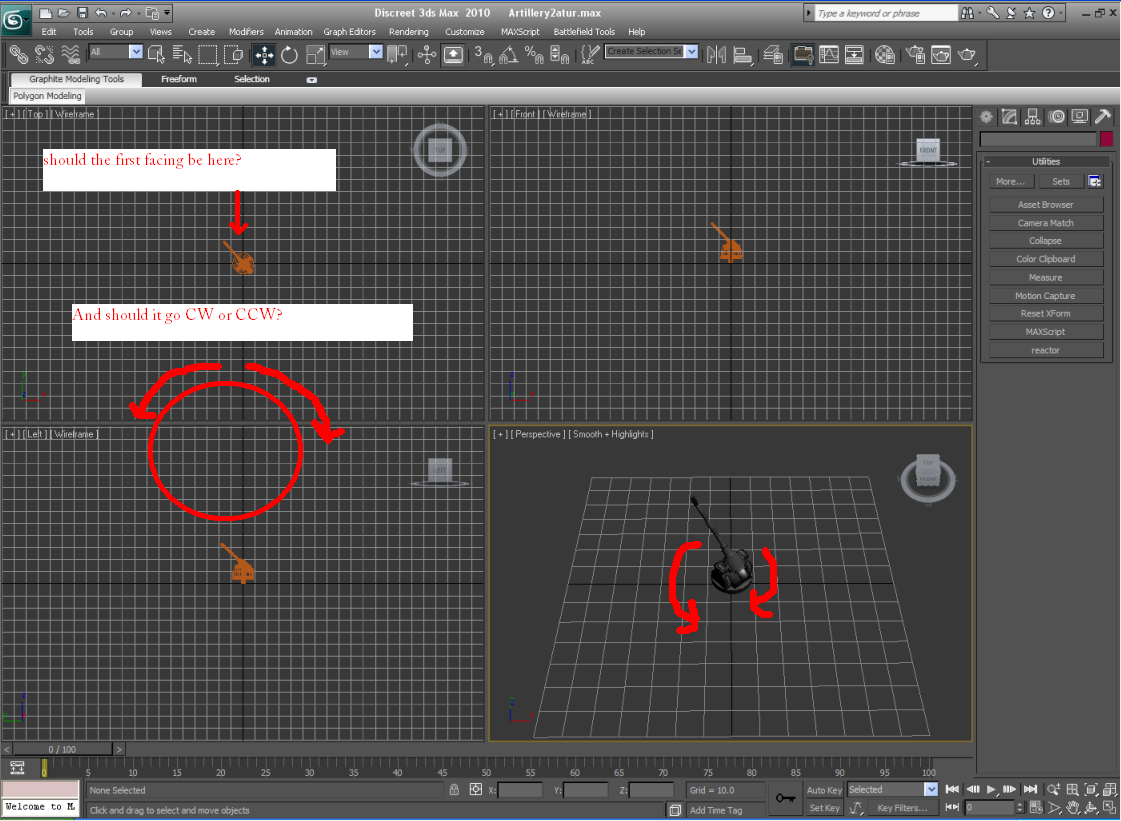1121x821 pixels.
Task: Select the Move tool
Action: tap(264, 55)
